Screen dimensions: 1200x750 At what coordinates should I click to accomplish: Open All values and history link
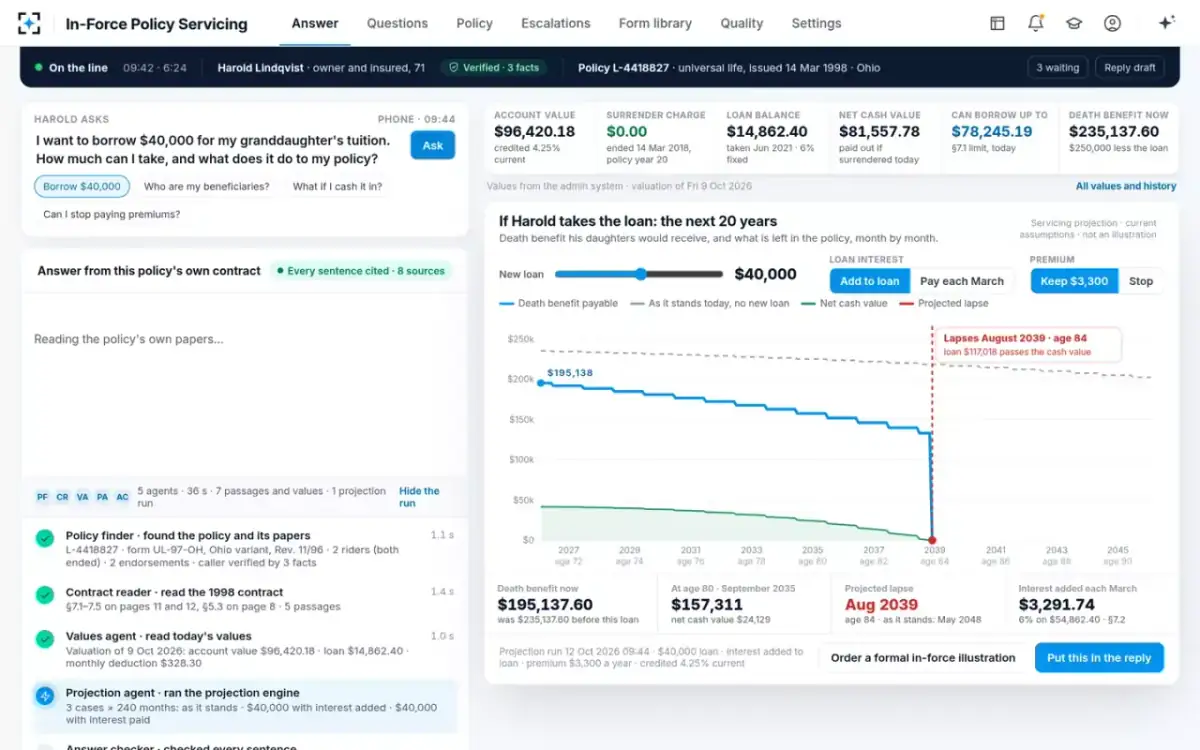[1126, 186]
